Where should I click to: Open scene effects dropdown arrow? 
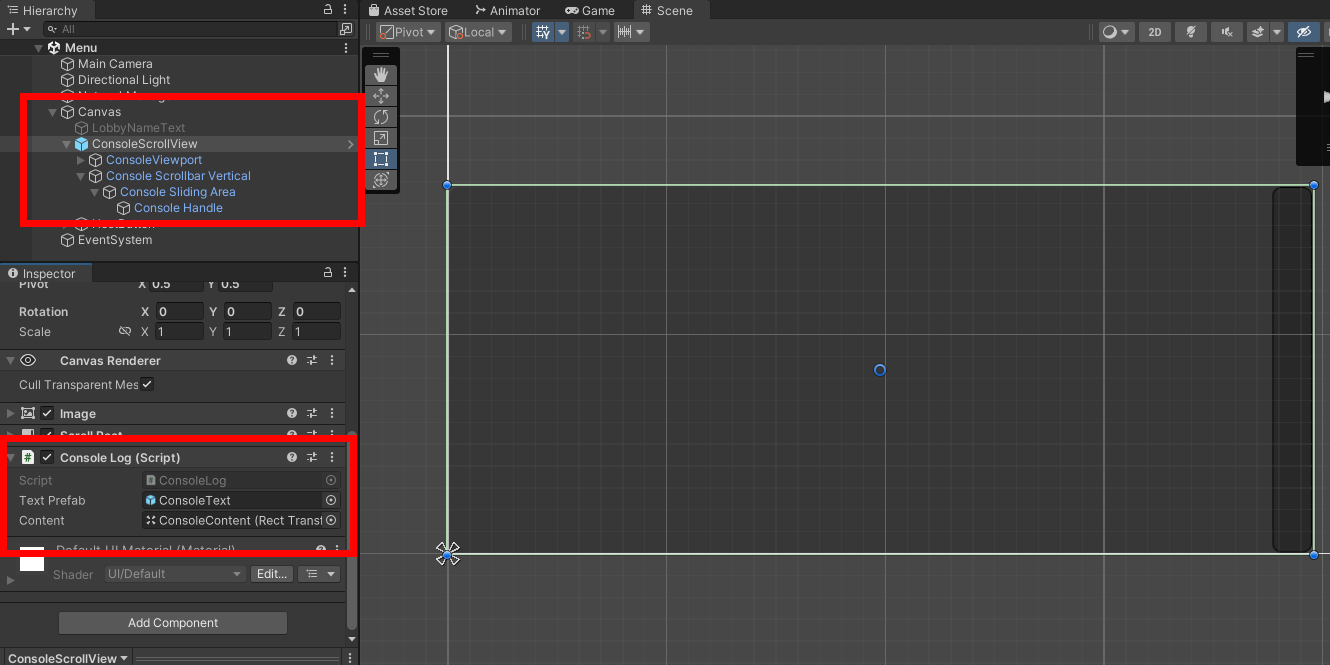point(1278,32)
